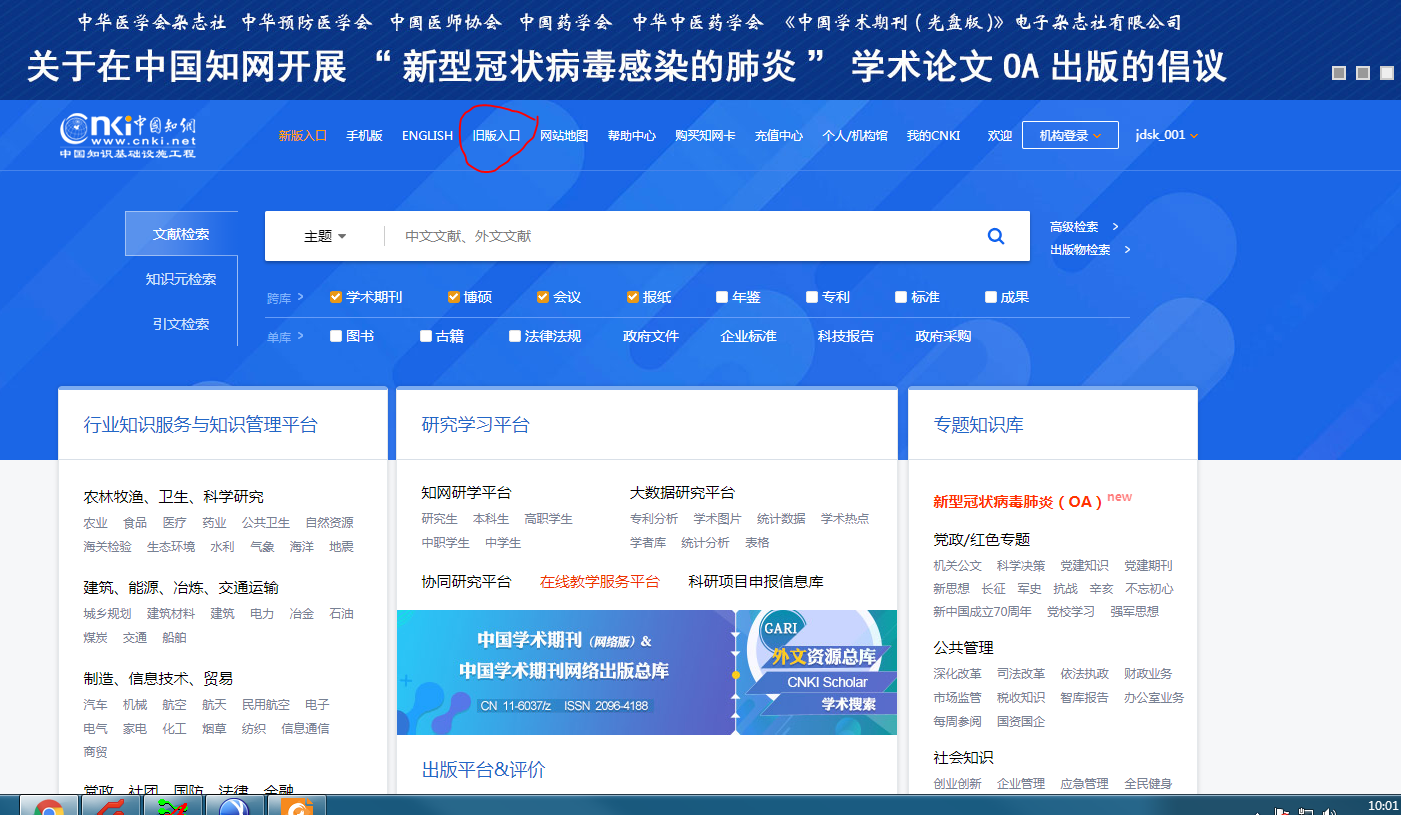Open the 司法改革 link

(x=1021, y=673)
